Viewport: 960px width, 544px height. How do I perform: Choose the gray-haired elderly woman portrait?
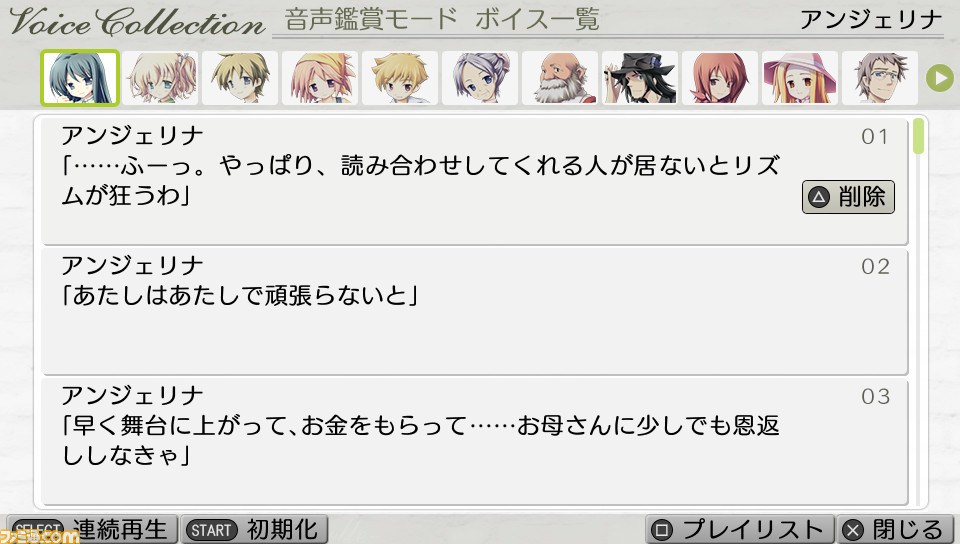[479, 78]
